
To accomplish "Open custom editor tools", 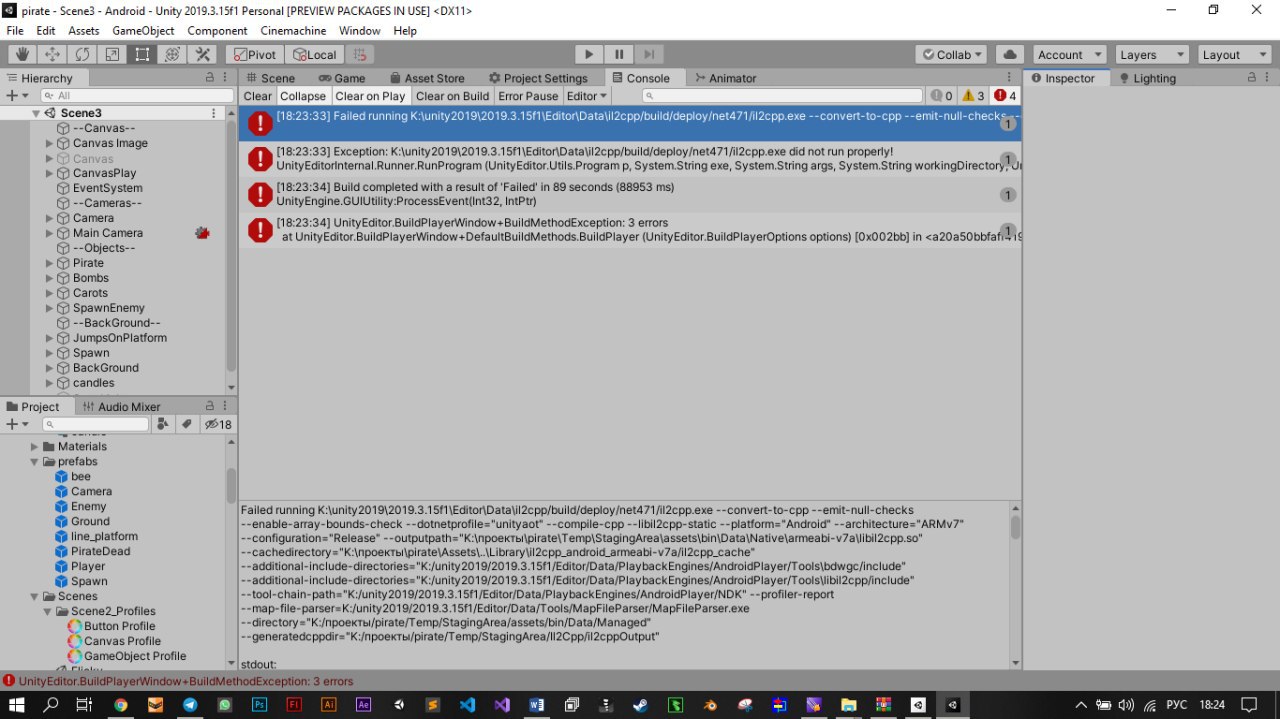I will tap(203, 55).
